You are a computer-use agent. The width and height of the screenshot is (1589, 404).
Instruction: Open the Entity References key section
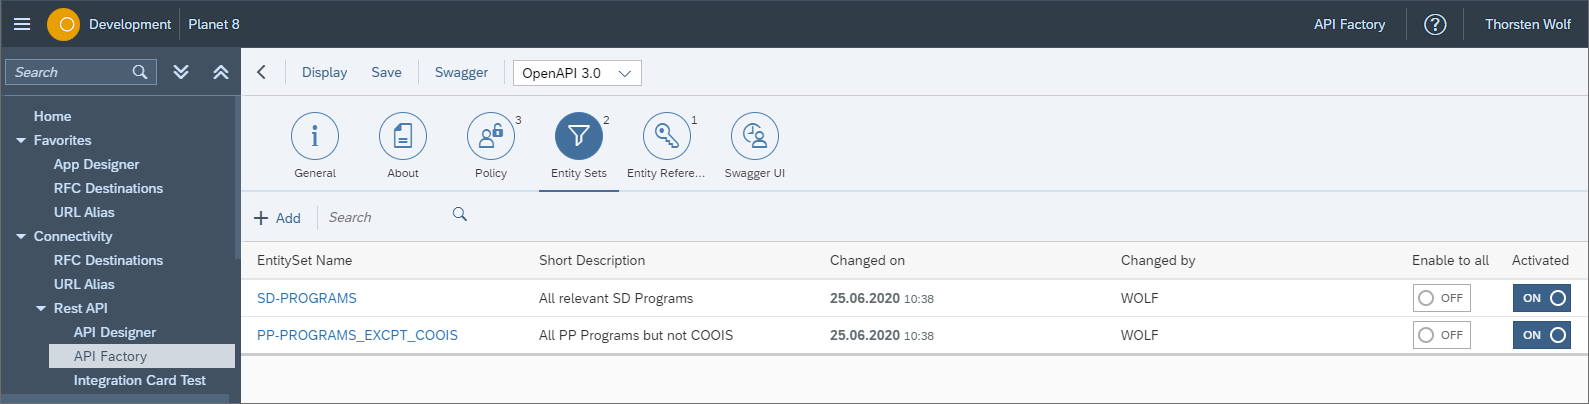point(666,137)
